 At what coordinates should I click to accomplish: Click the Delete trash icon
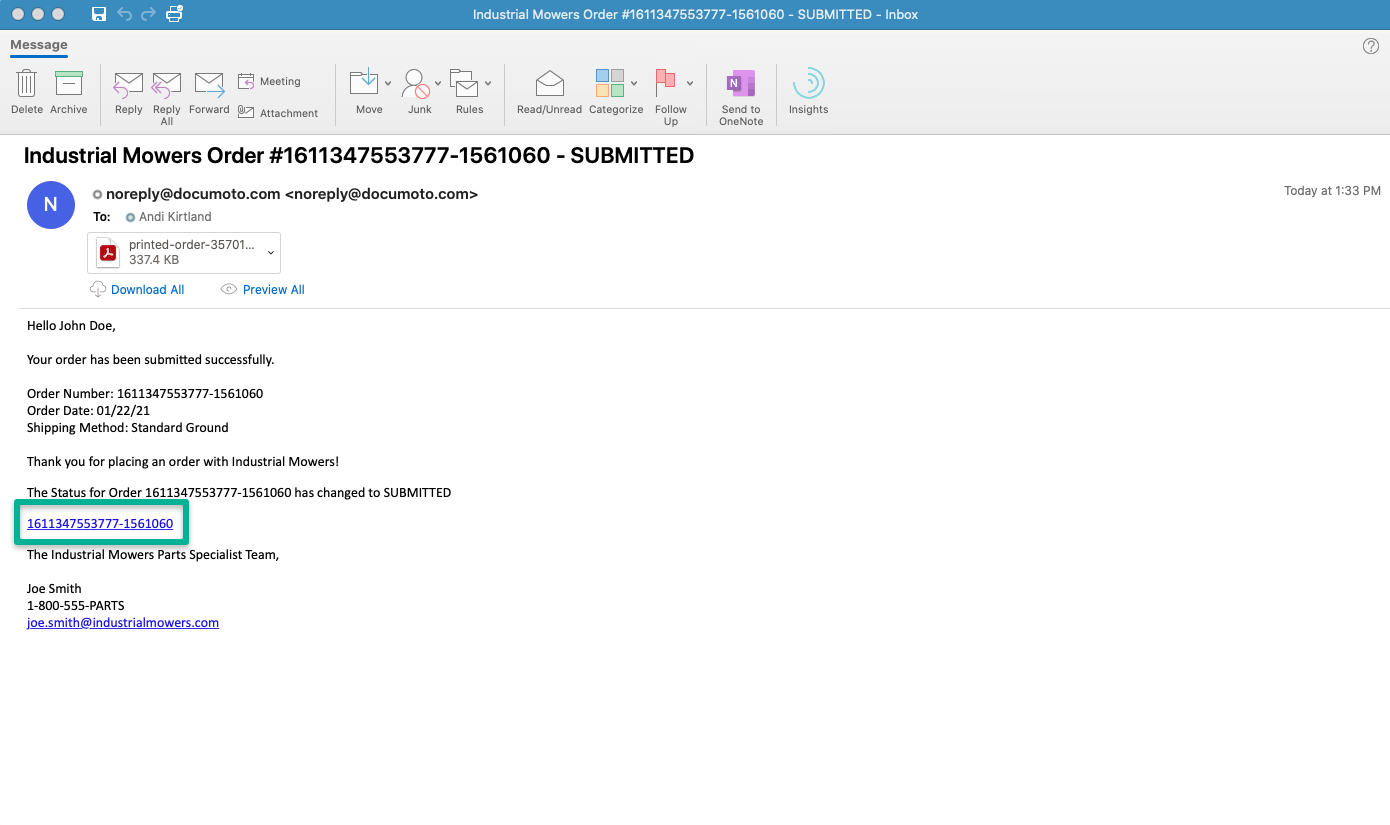click(27, 84)
